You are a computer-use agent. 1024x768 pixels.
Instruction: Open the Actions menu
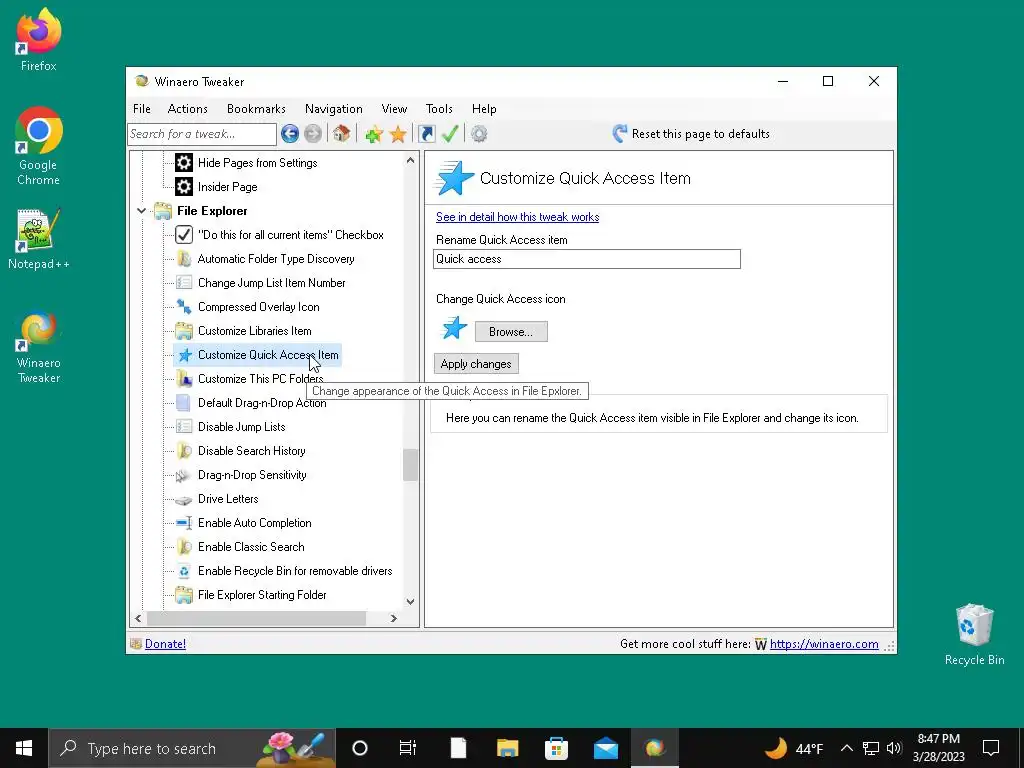(x=187, y=109)
